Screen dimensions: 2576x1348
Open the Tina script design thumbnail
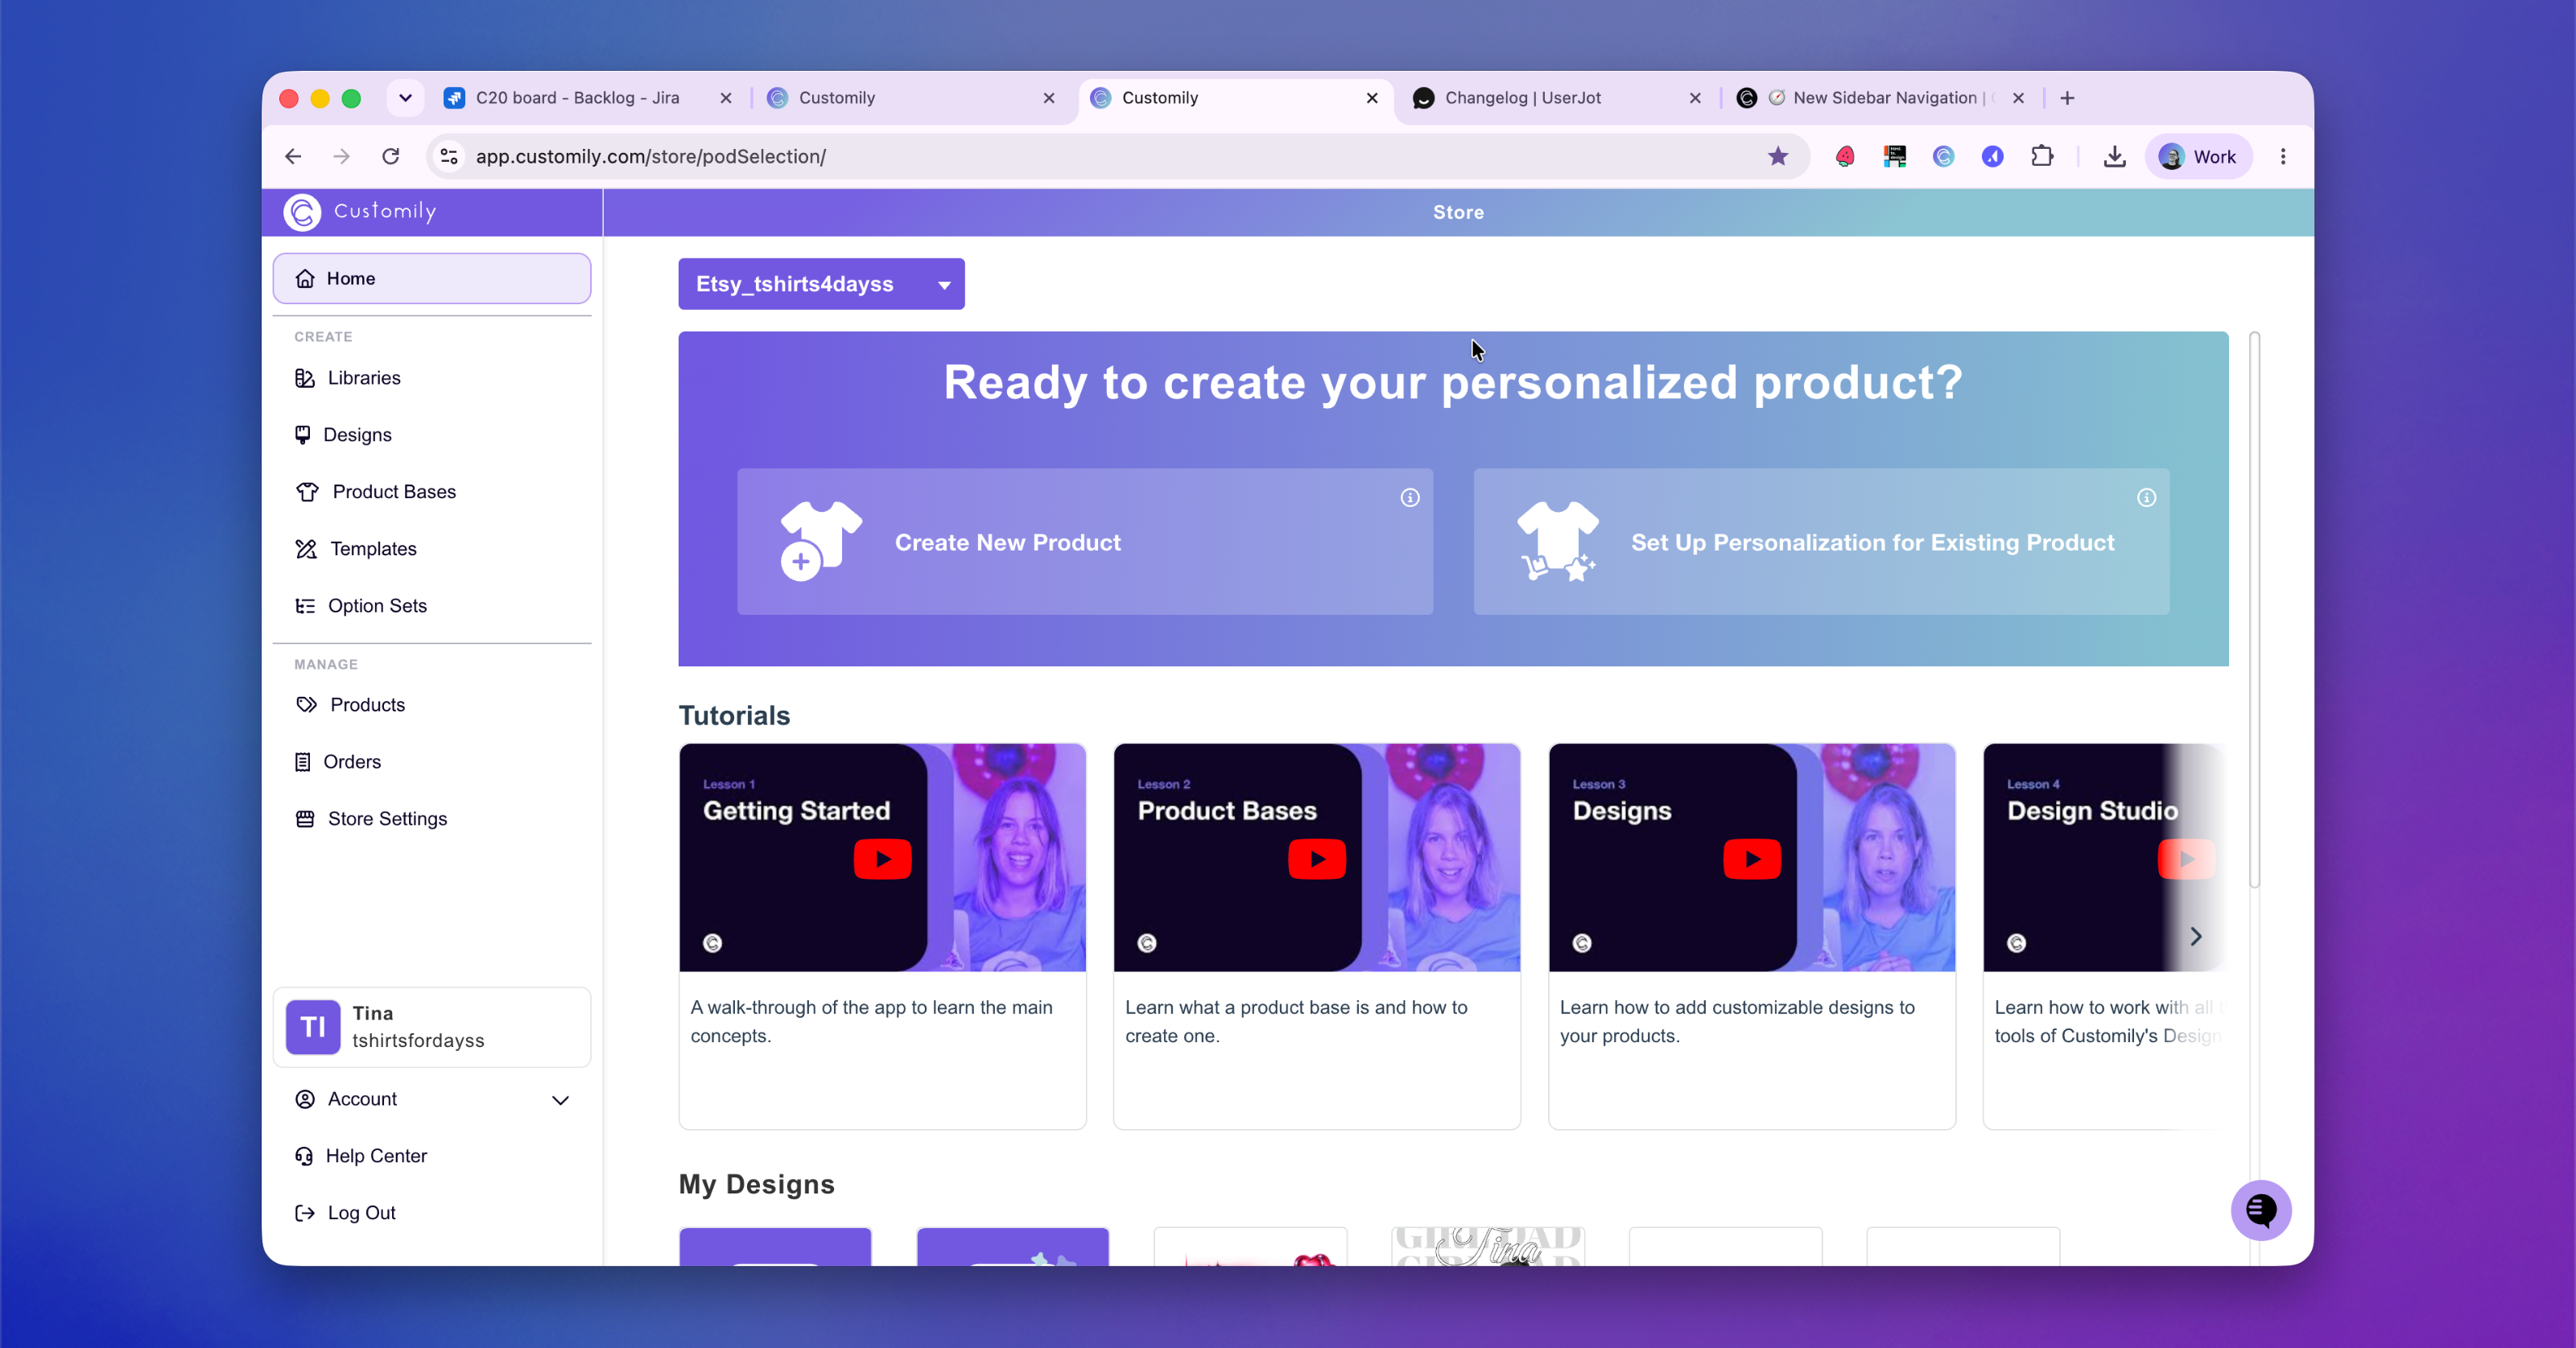[x=1488, y=1246]
